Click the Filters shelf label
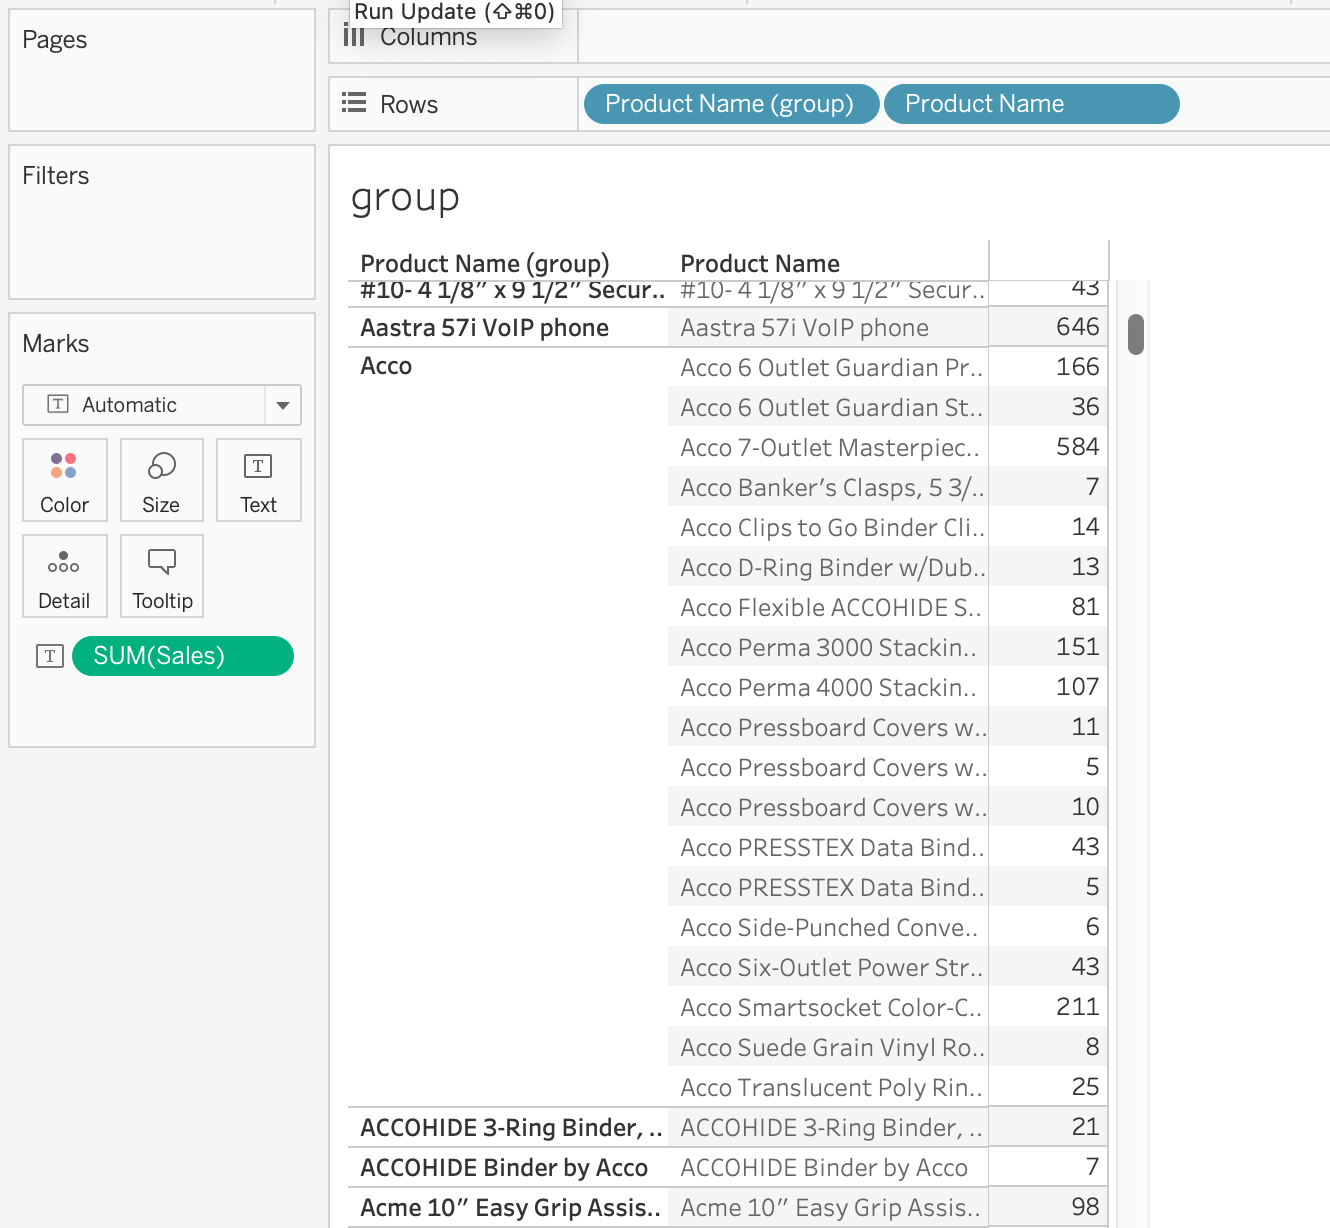 (56, 176)
